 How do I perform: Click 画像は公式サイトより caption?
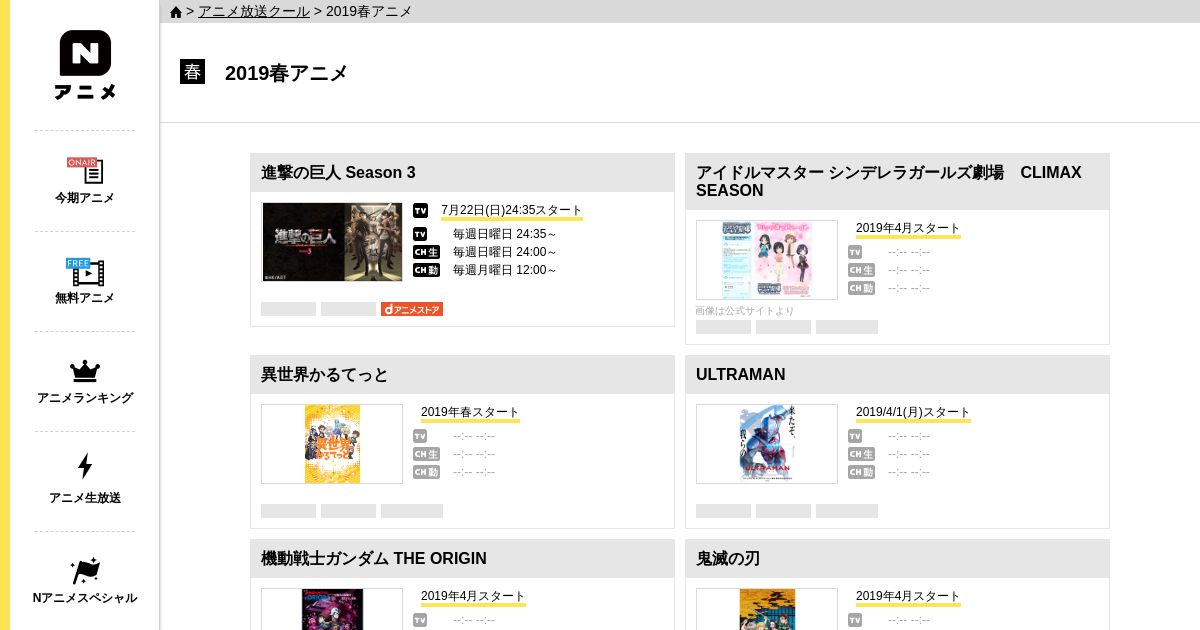(745, 311)
